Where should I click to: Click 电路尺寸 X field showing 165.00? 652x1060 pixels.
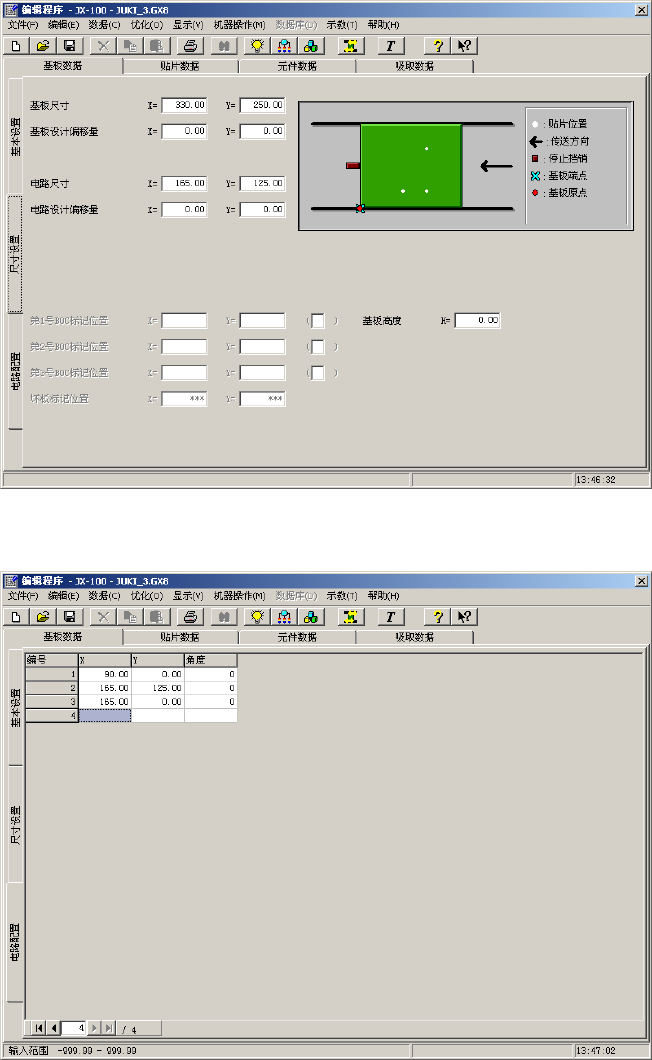pos(184,183)
